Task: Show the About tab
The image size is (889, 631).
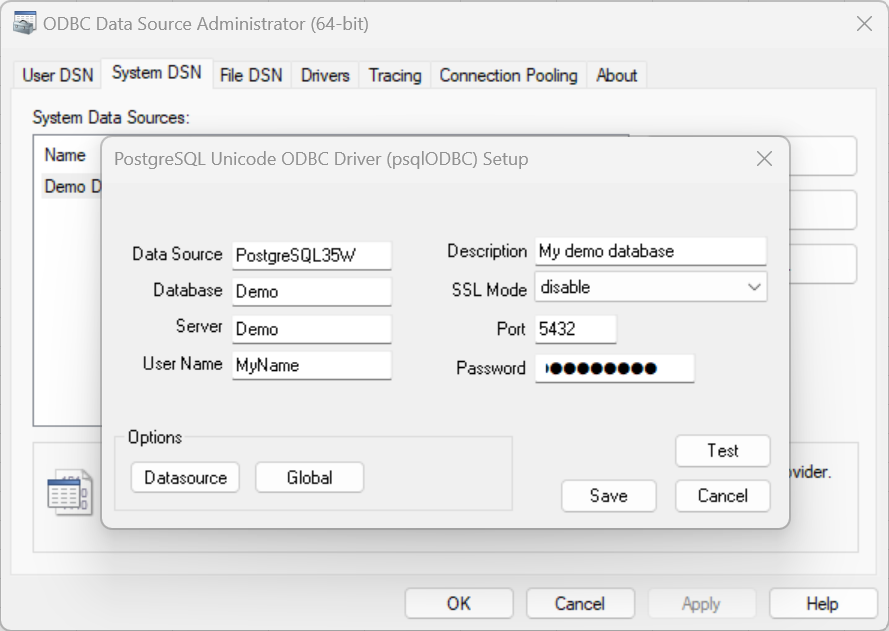Action: coord(616,75)
